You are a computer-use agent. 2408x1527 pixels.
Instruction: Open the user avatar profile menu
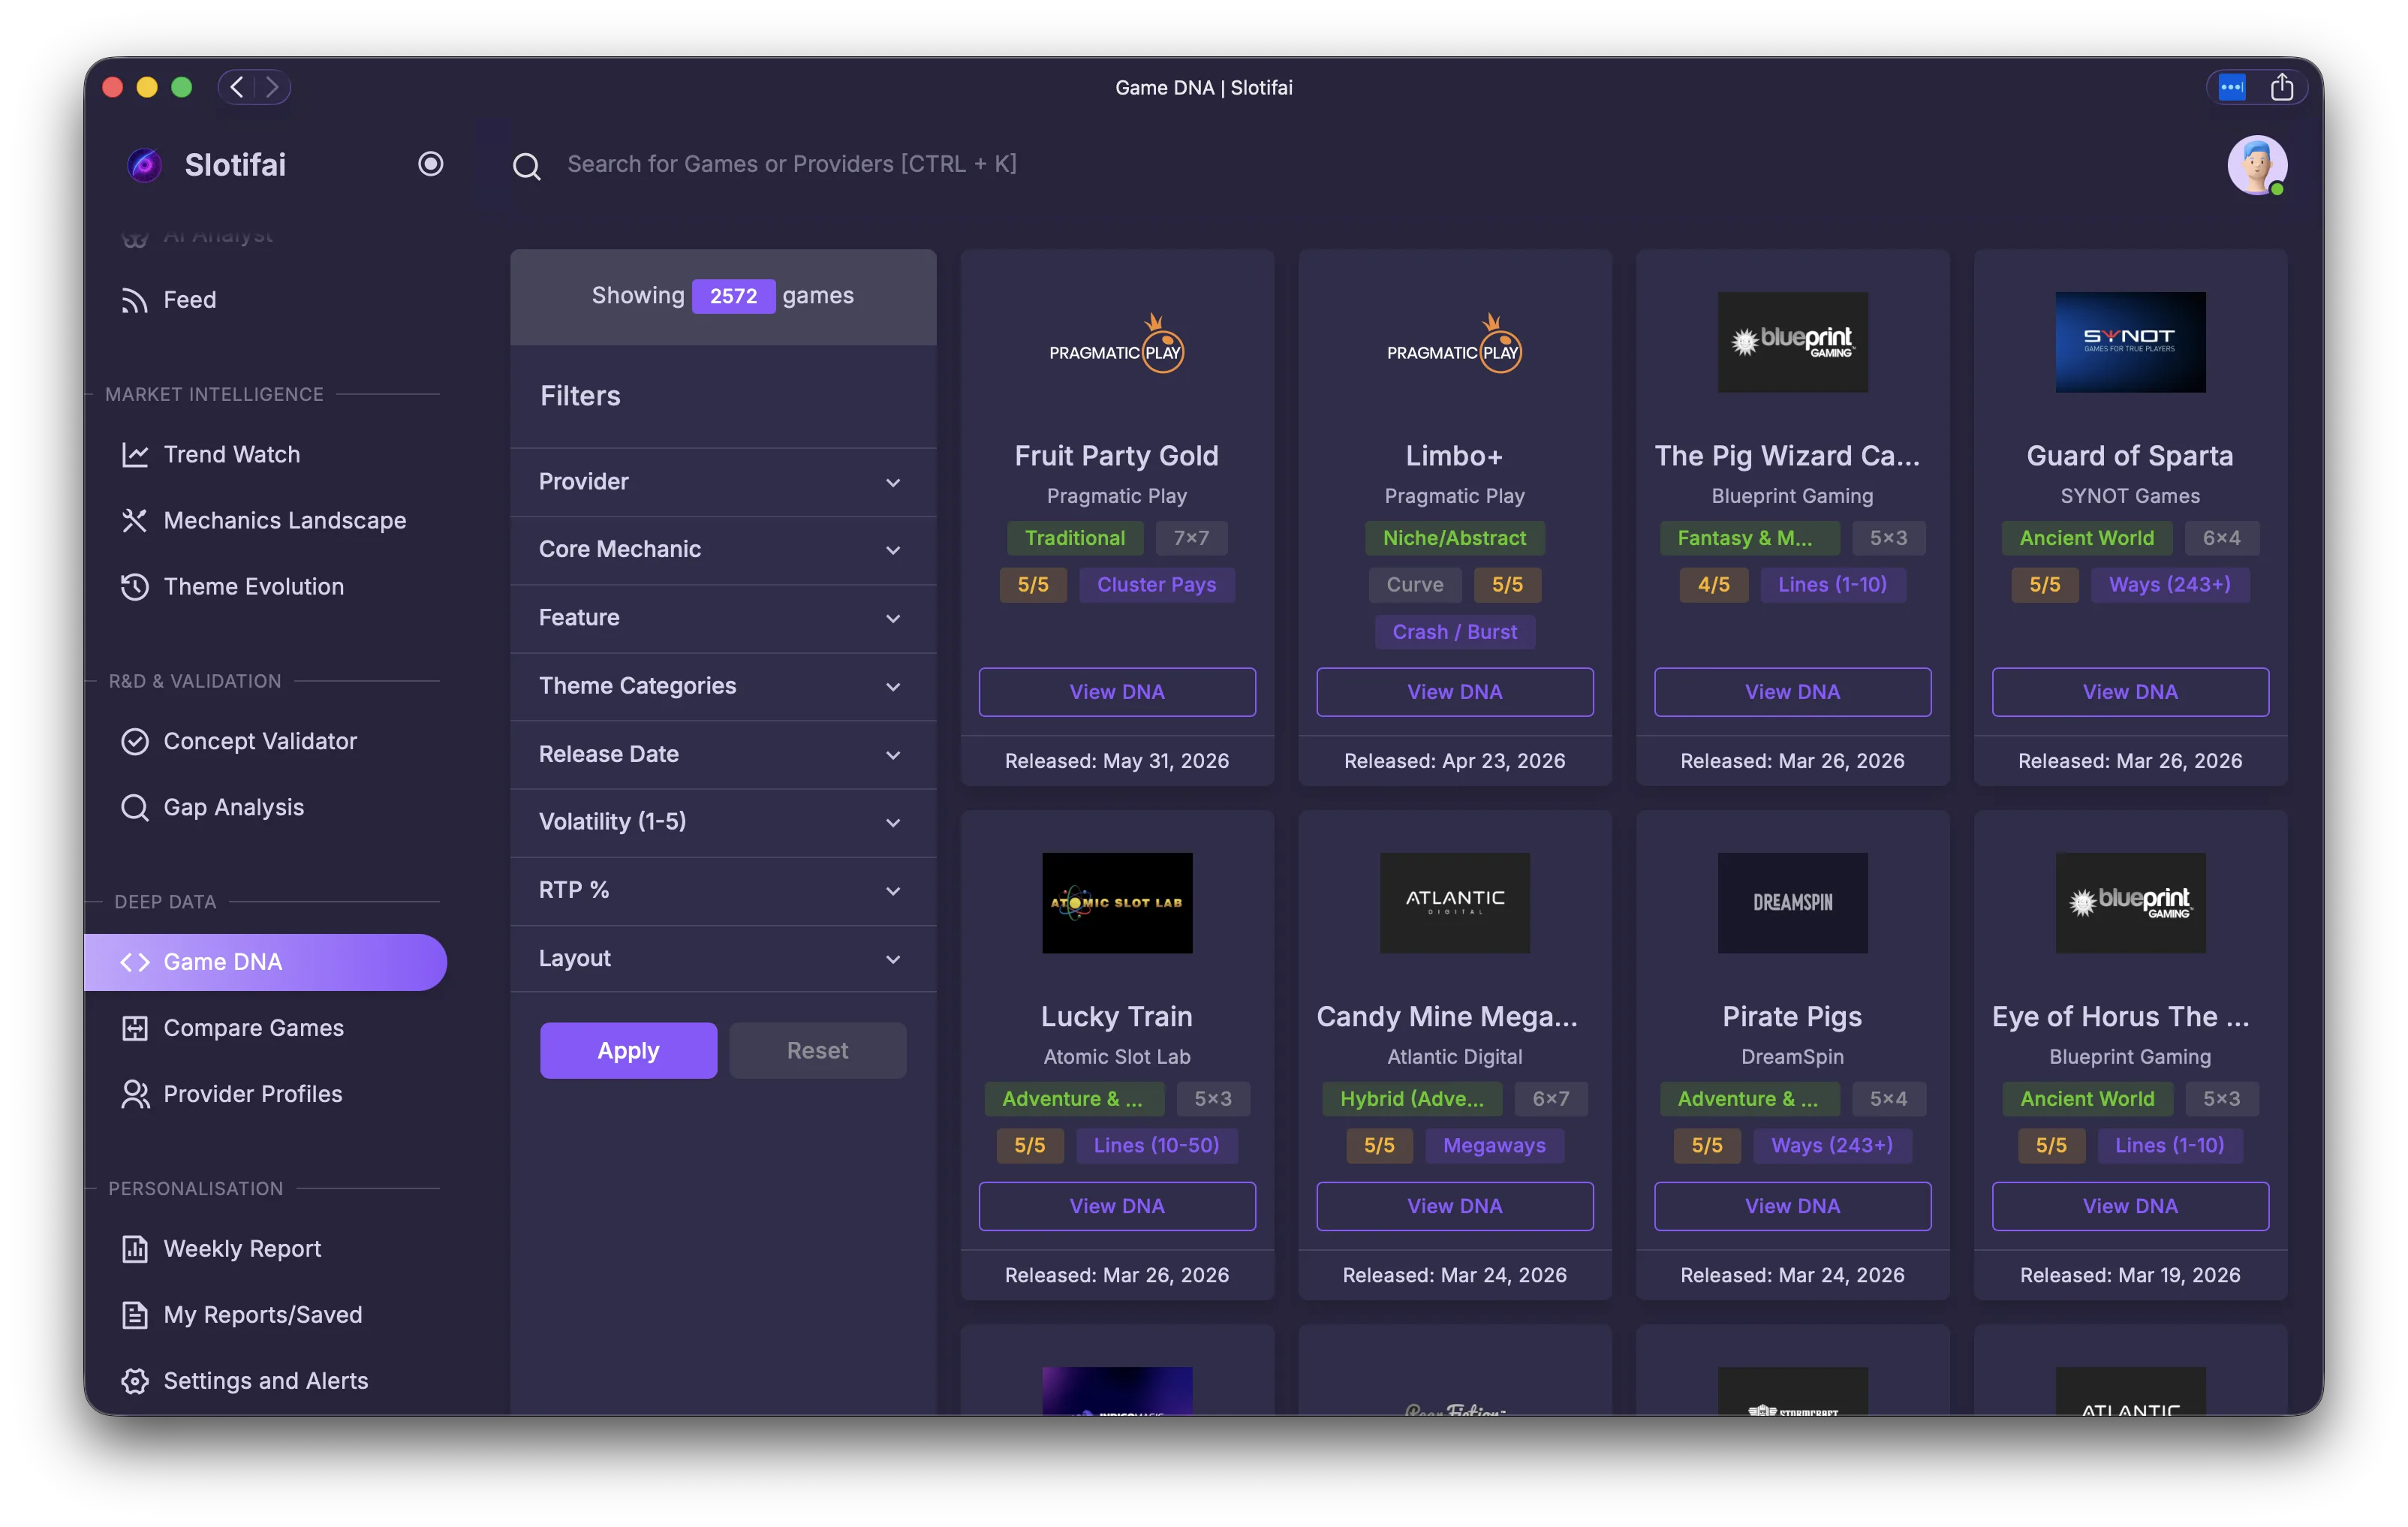click(x=2256, y=165)
